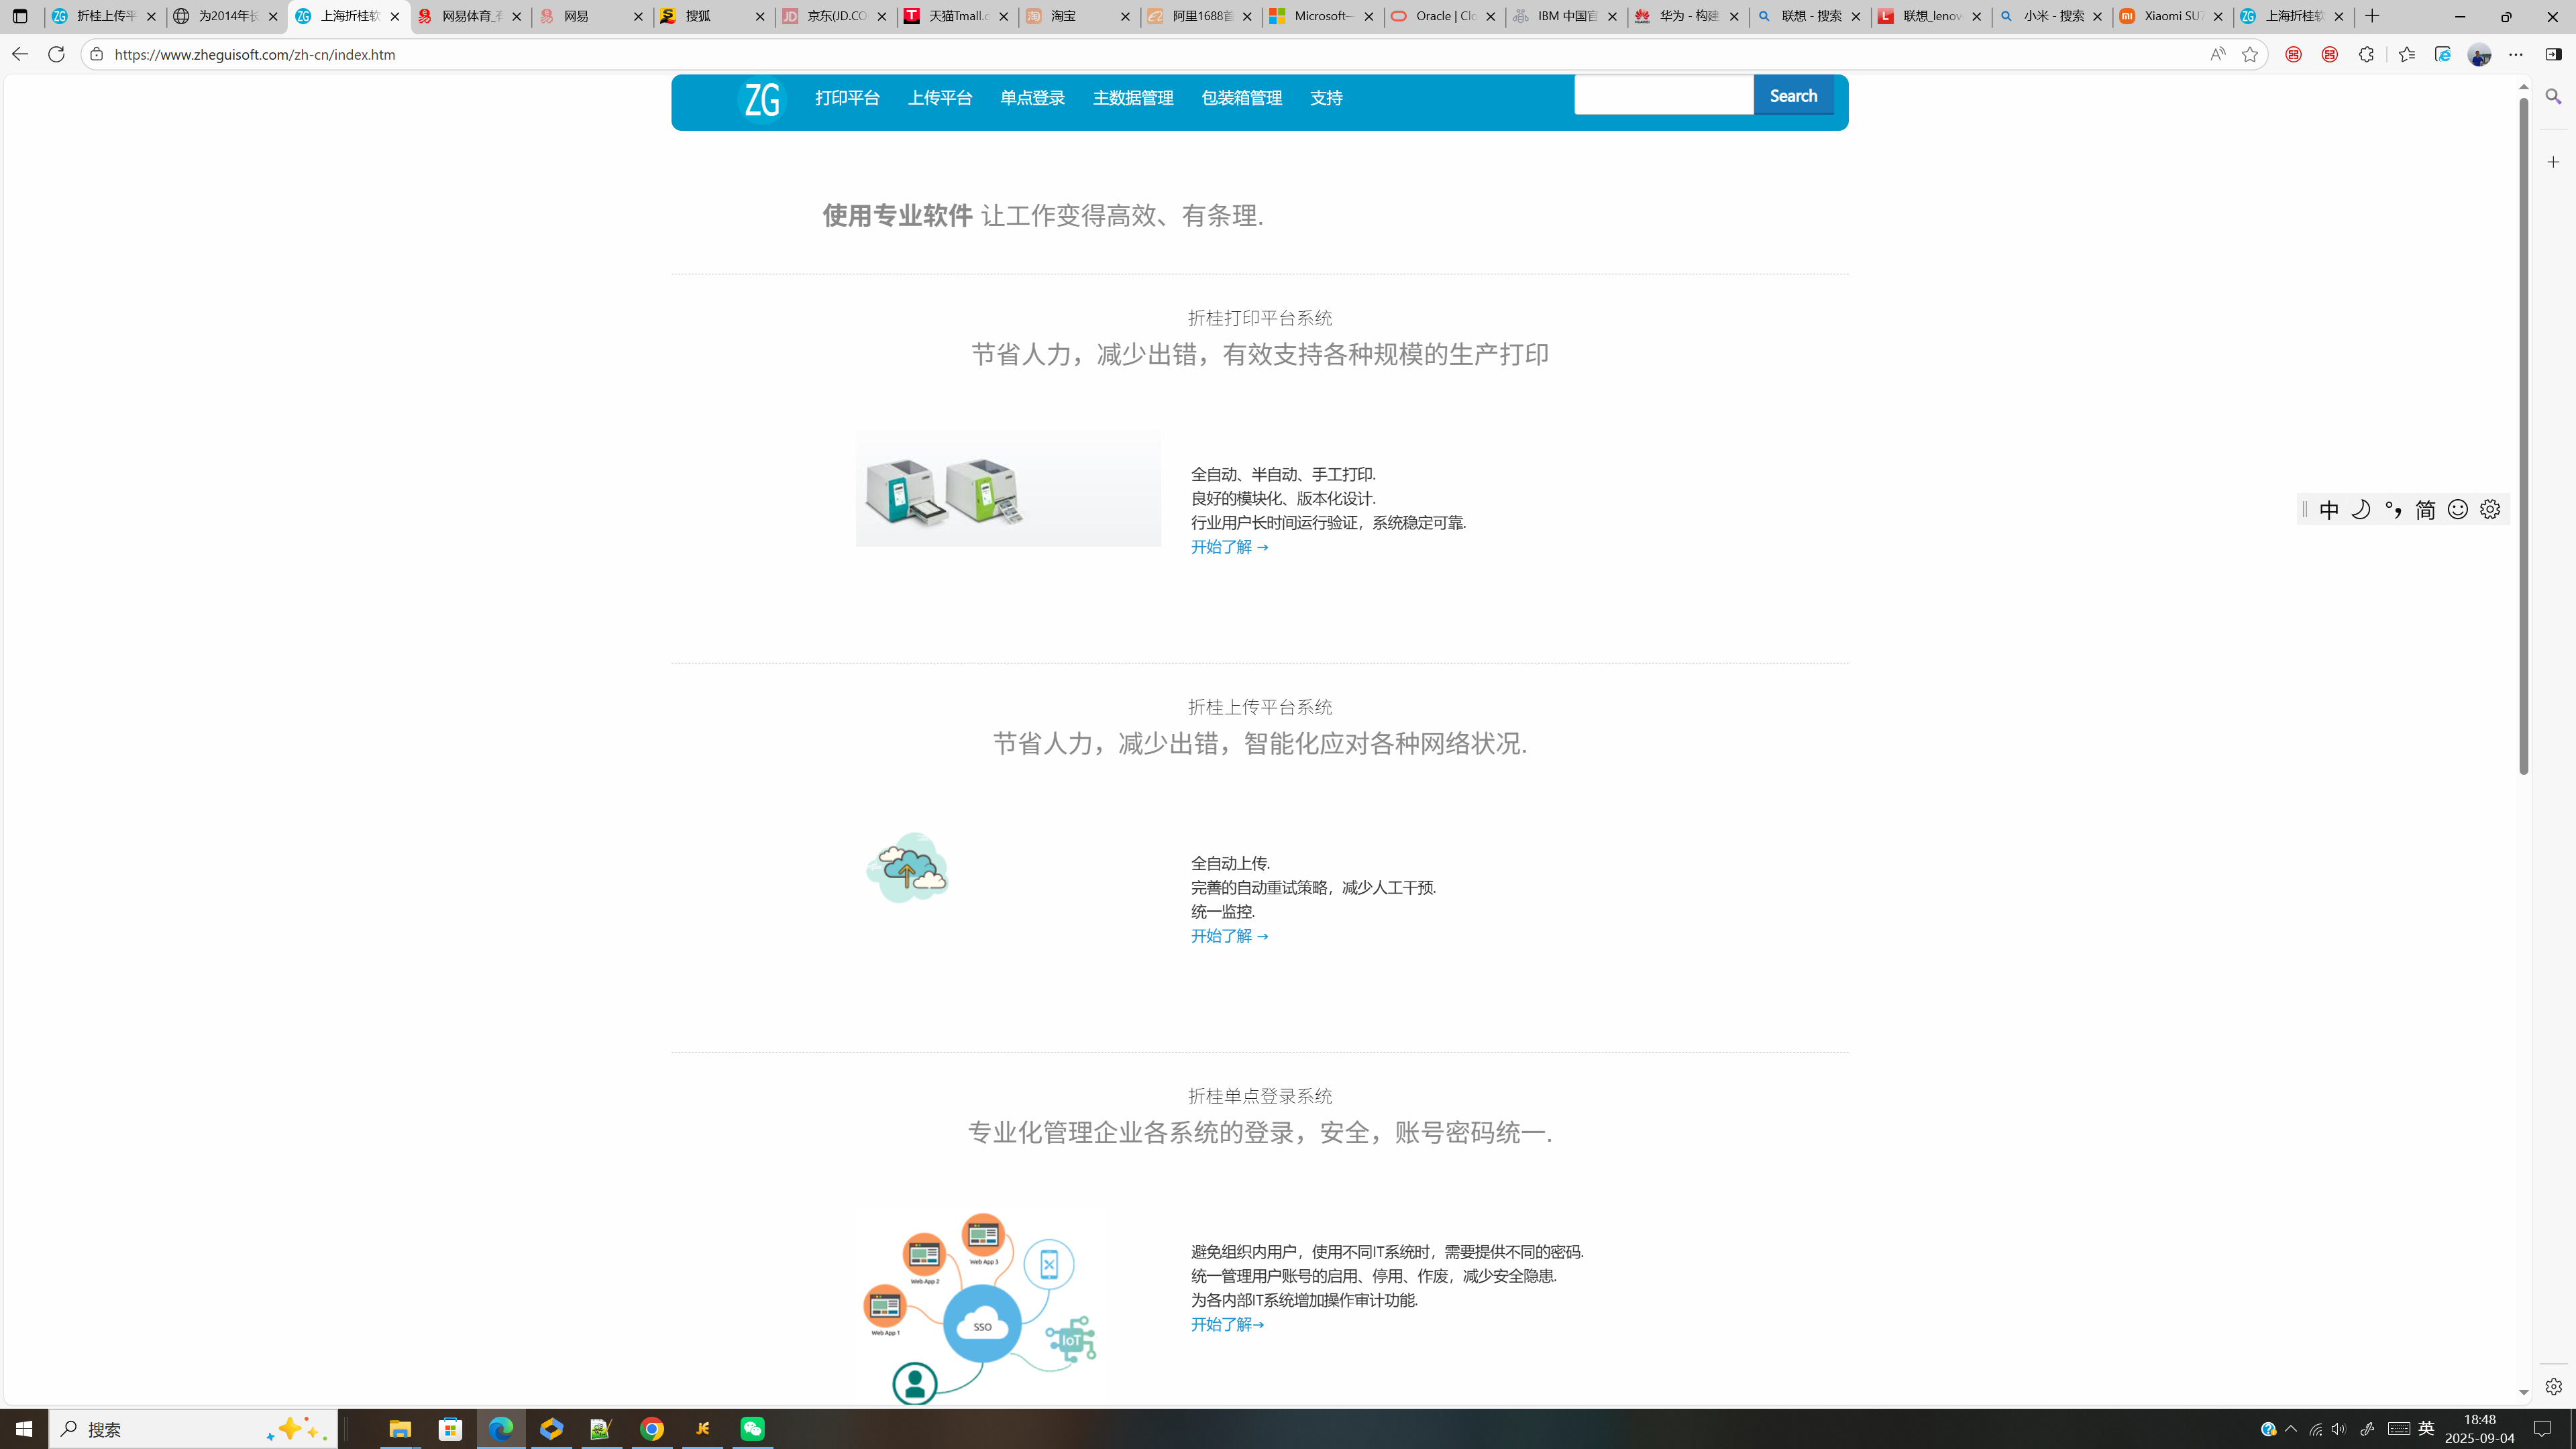The width and height of the screenshot is (2576, 1449).
Task: Show hidden system tray icons chevron
Action: pyautogui.click(x=2291, y=1429)
